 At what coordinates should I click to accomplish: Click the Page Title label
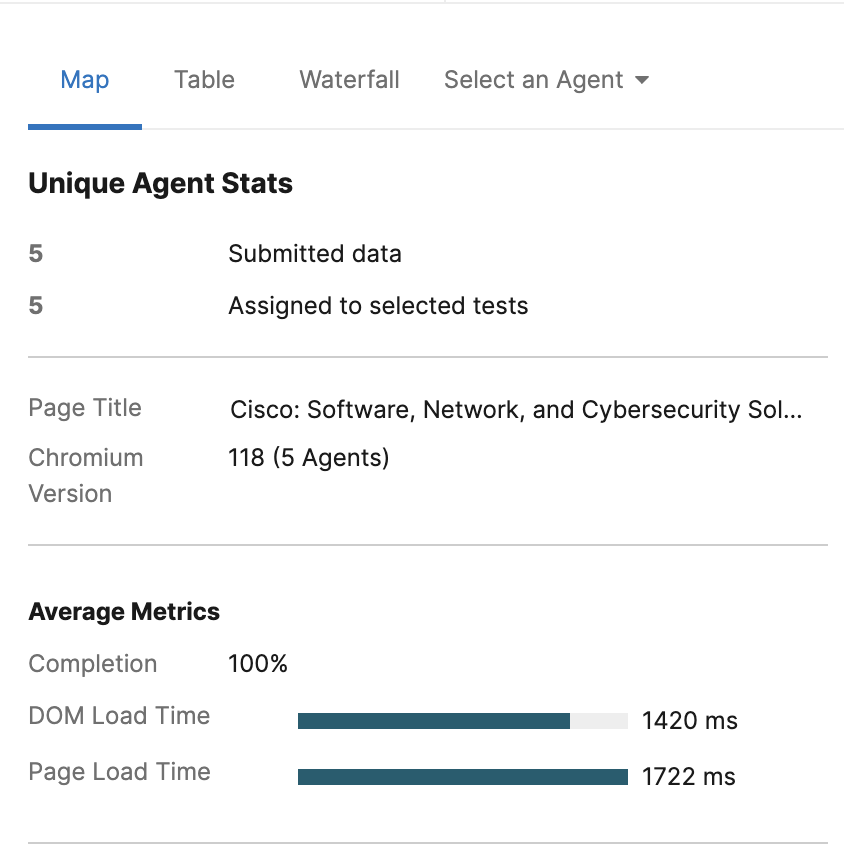[85, 408]
